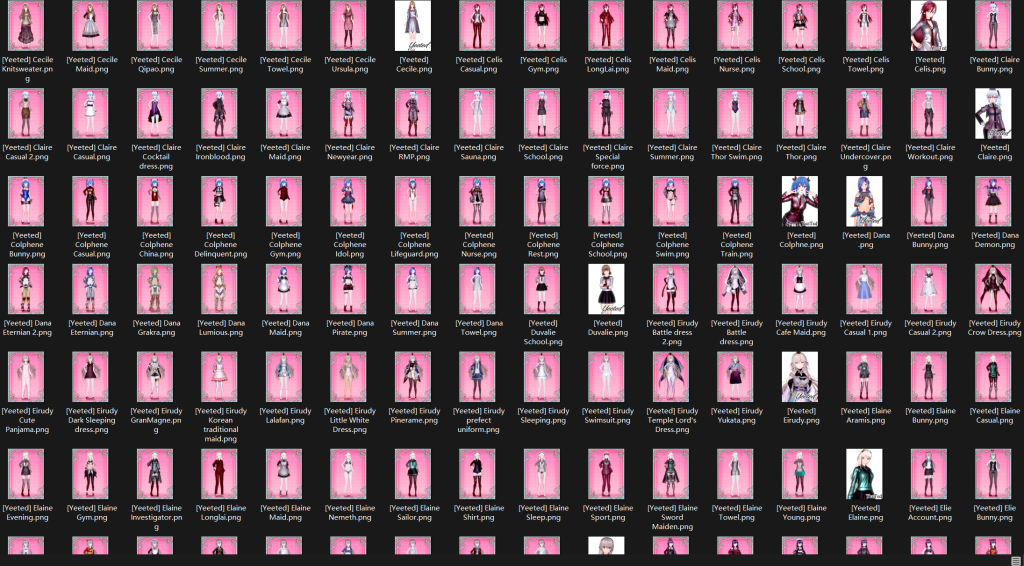
Task: Click [Yeeted] Eirudy Crow Dress.png
Action: coord(993,289)
